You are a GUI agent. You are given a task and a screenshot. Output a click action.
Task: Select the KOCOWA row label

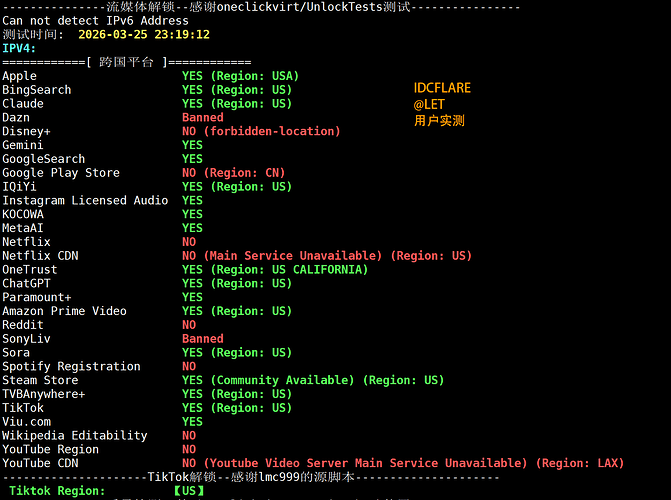(x=23, y=214)
